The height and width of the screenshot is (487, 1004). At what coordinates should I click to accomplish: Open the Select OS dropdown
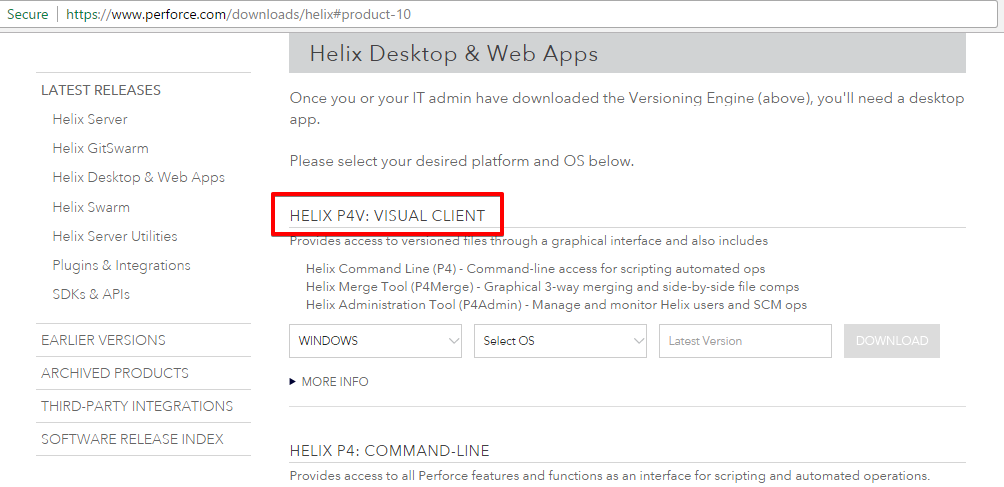tap(560, 340)
